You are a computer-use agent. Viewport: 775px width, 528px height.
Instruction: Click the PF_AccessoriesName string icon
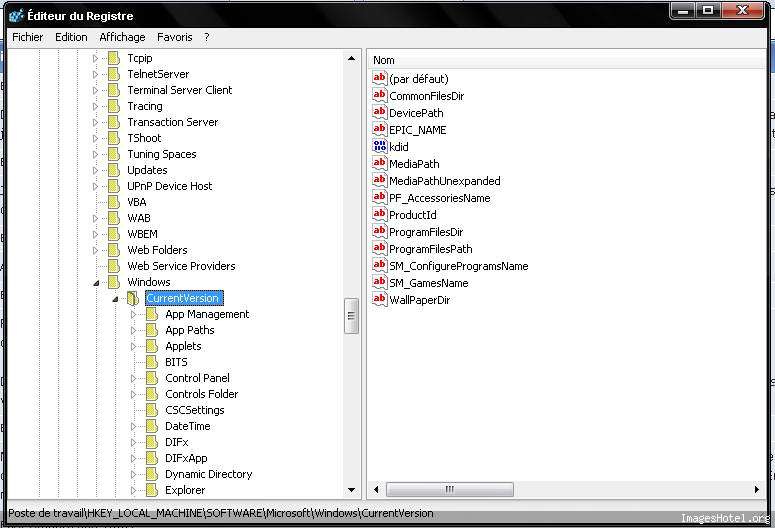coord(380,197)
